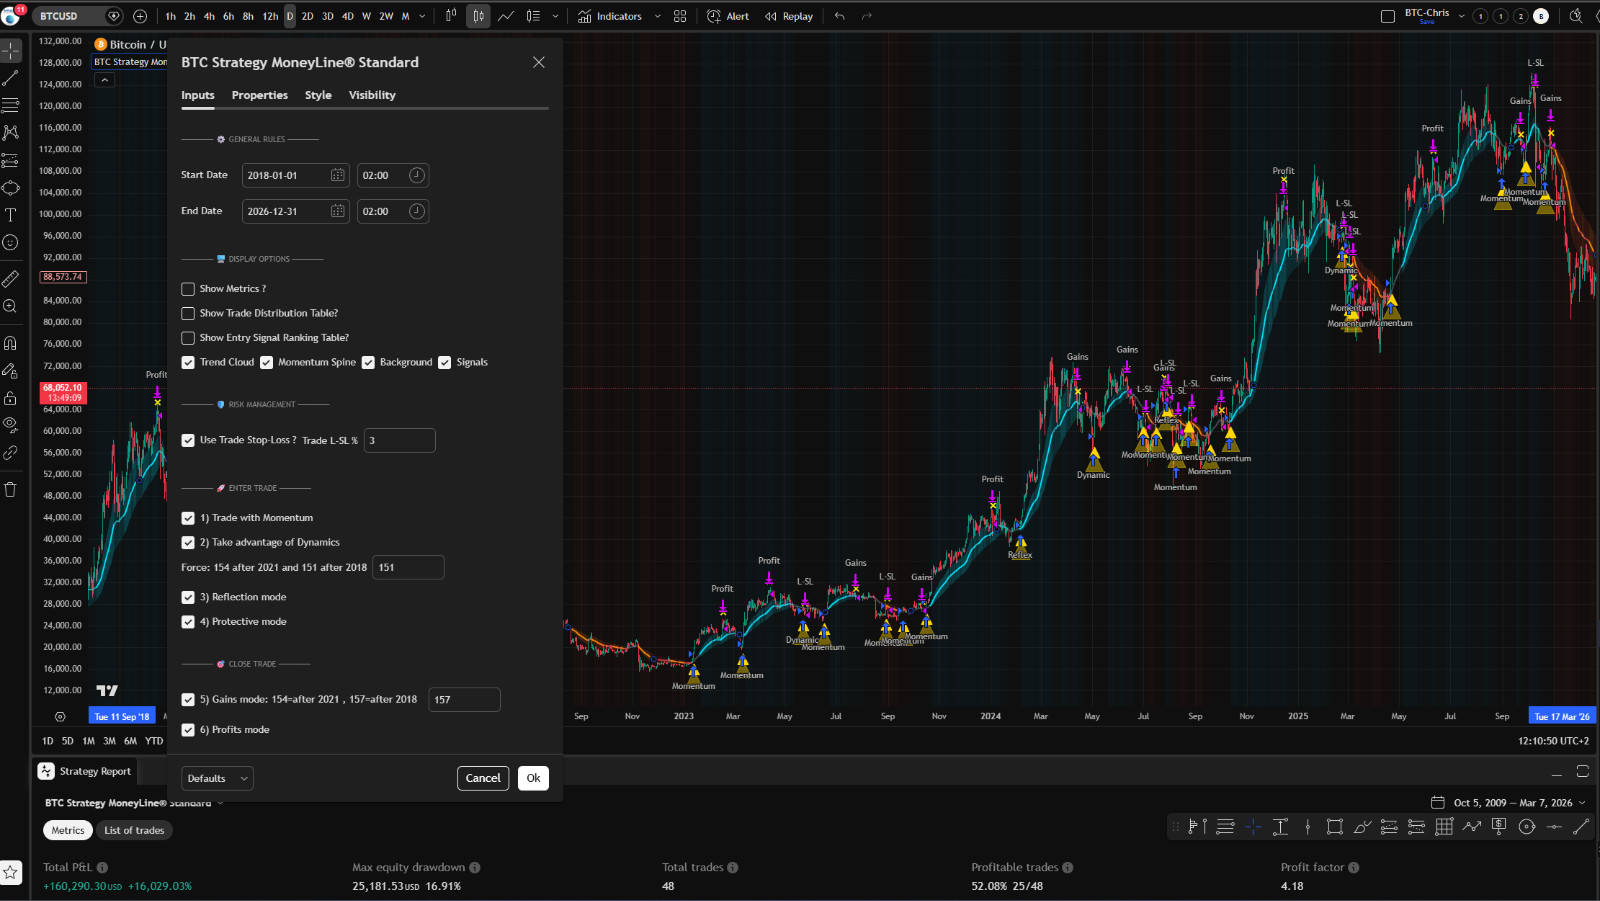Open the layout setup grid icon

(x=680, y=16)
